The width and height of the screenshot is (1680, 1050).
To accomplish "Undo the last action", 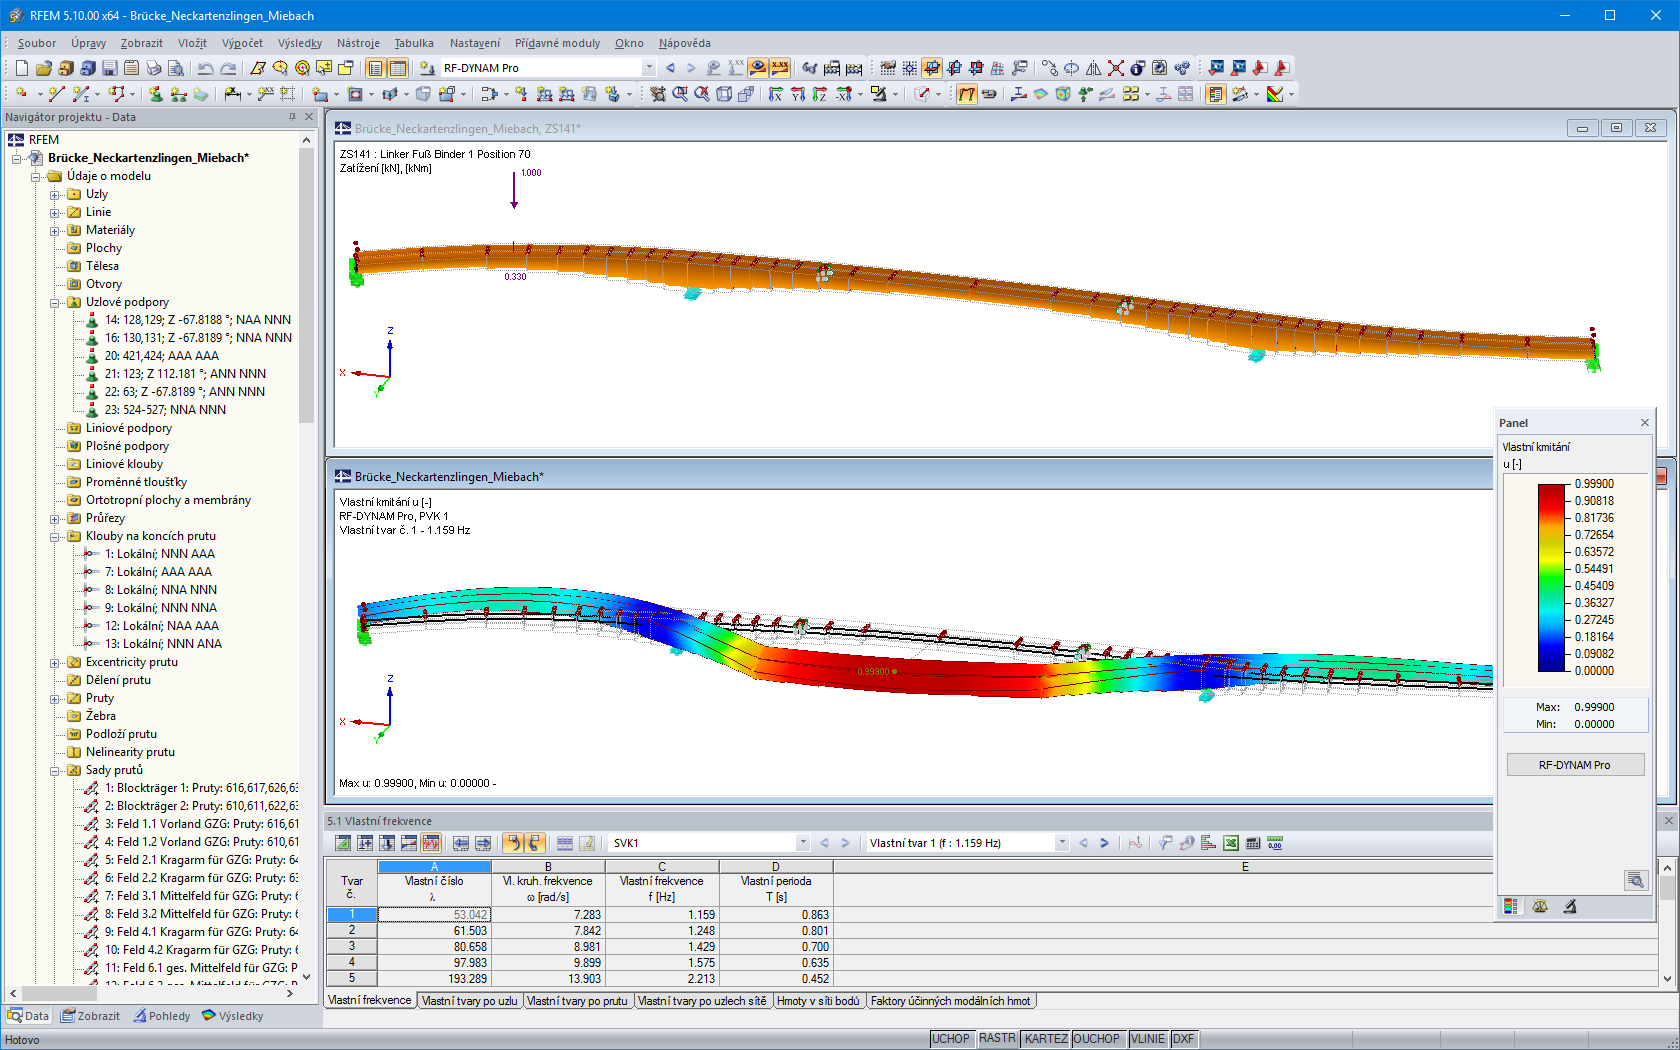I will pyautogui.click(x=206, y=68).
